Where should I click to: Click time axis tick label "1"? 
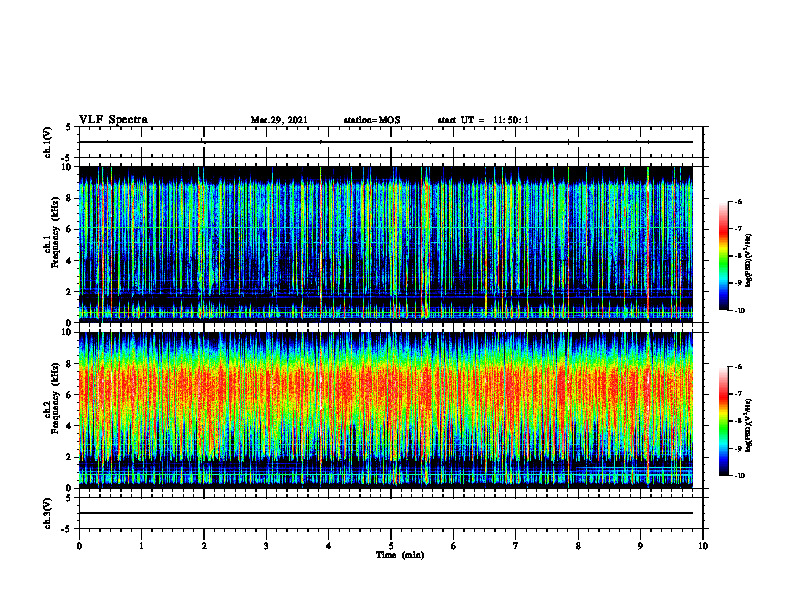point(141,546)
